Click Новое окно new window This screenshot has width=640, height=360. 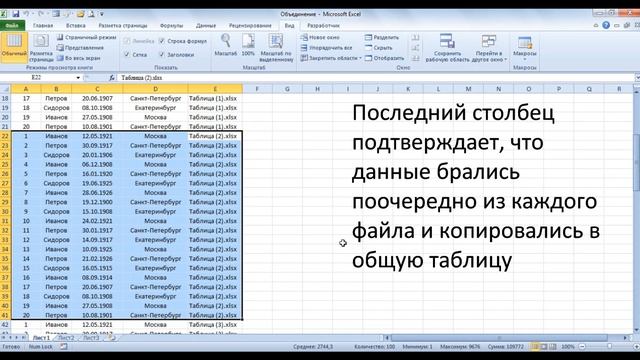320,37
